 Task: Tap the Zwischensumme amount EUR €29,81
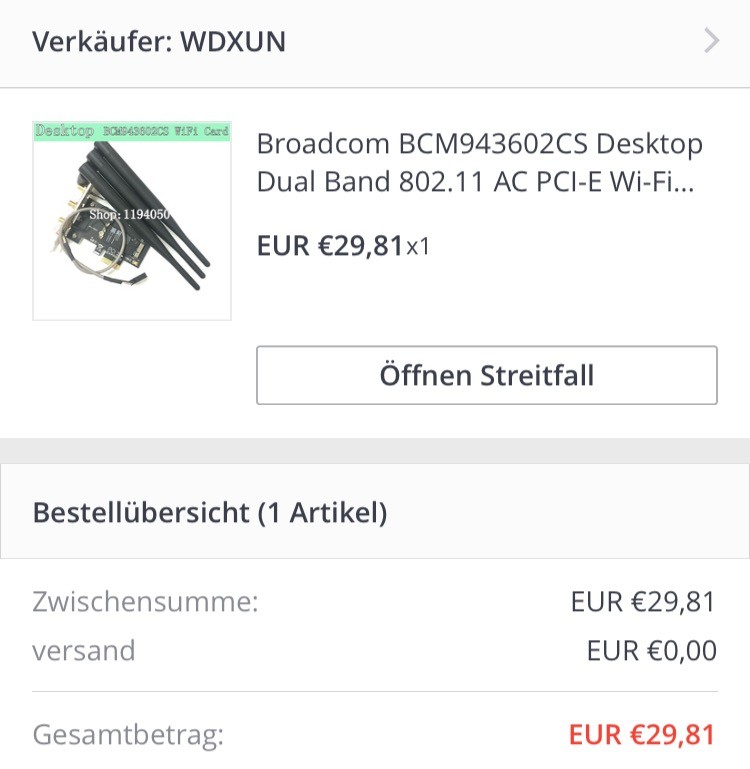tap(643, 602)
